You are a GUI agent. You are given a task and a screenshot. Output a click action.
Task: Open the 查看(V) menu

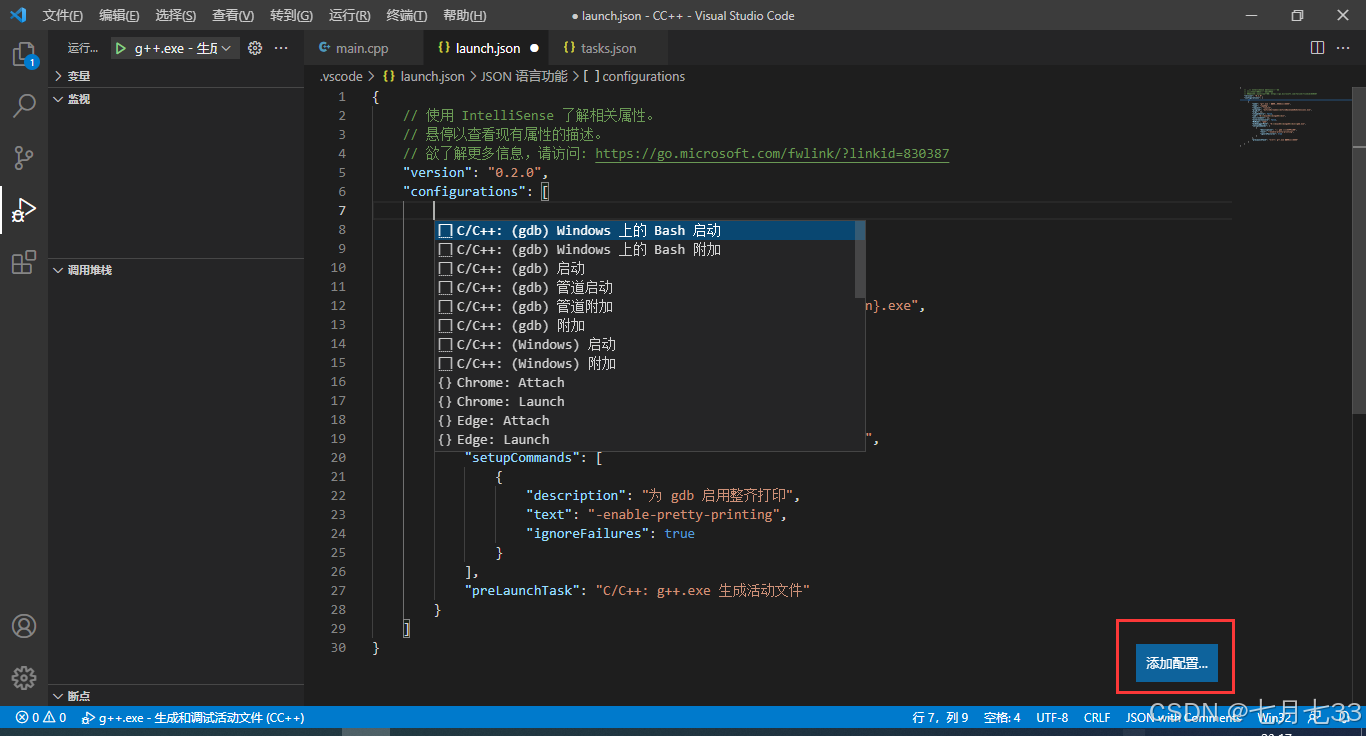coord(233,15)
